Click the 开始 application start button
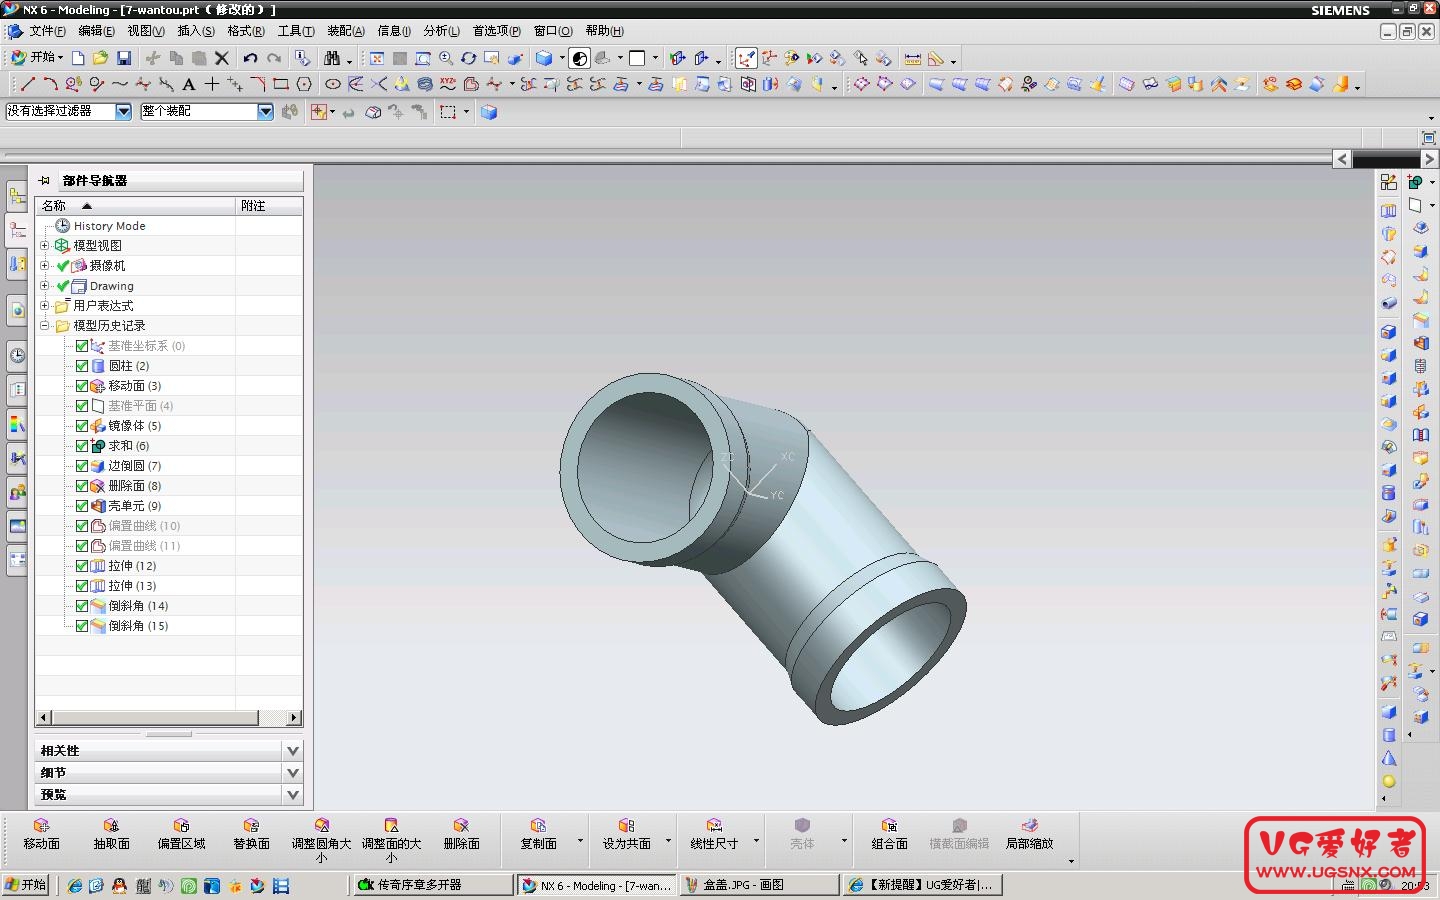The image size is (1440, 900). point(37,58)
